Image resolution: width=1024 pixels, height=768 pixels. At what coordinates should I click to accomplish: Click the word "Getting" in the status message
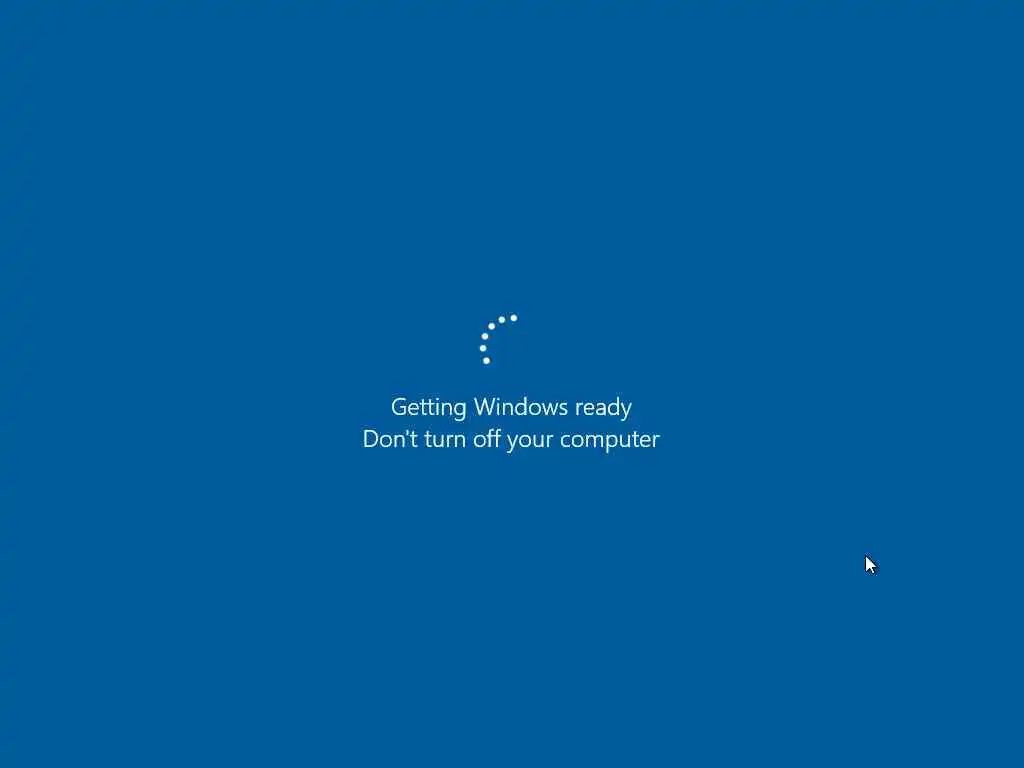(428, 408)
